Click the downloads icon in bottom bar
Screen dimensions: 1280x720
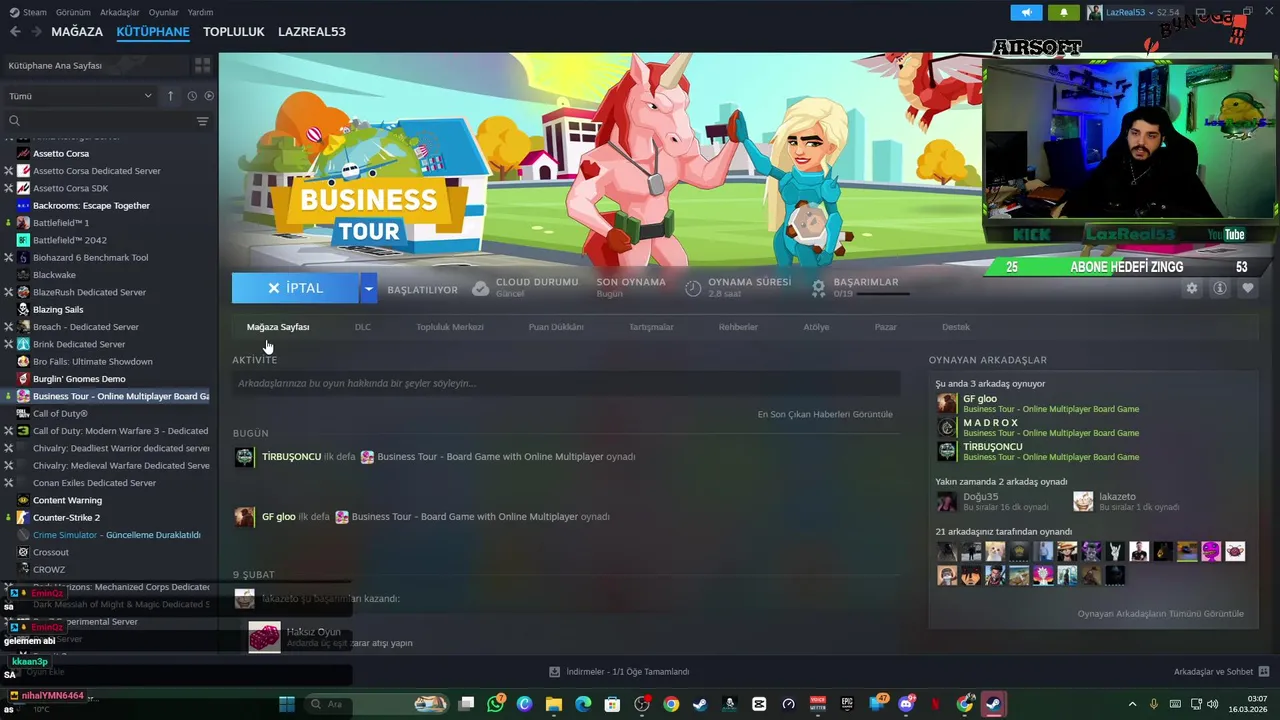pos(555,672)
